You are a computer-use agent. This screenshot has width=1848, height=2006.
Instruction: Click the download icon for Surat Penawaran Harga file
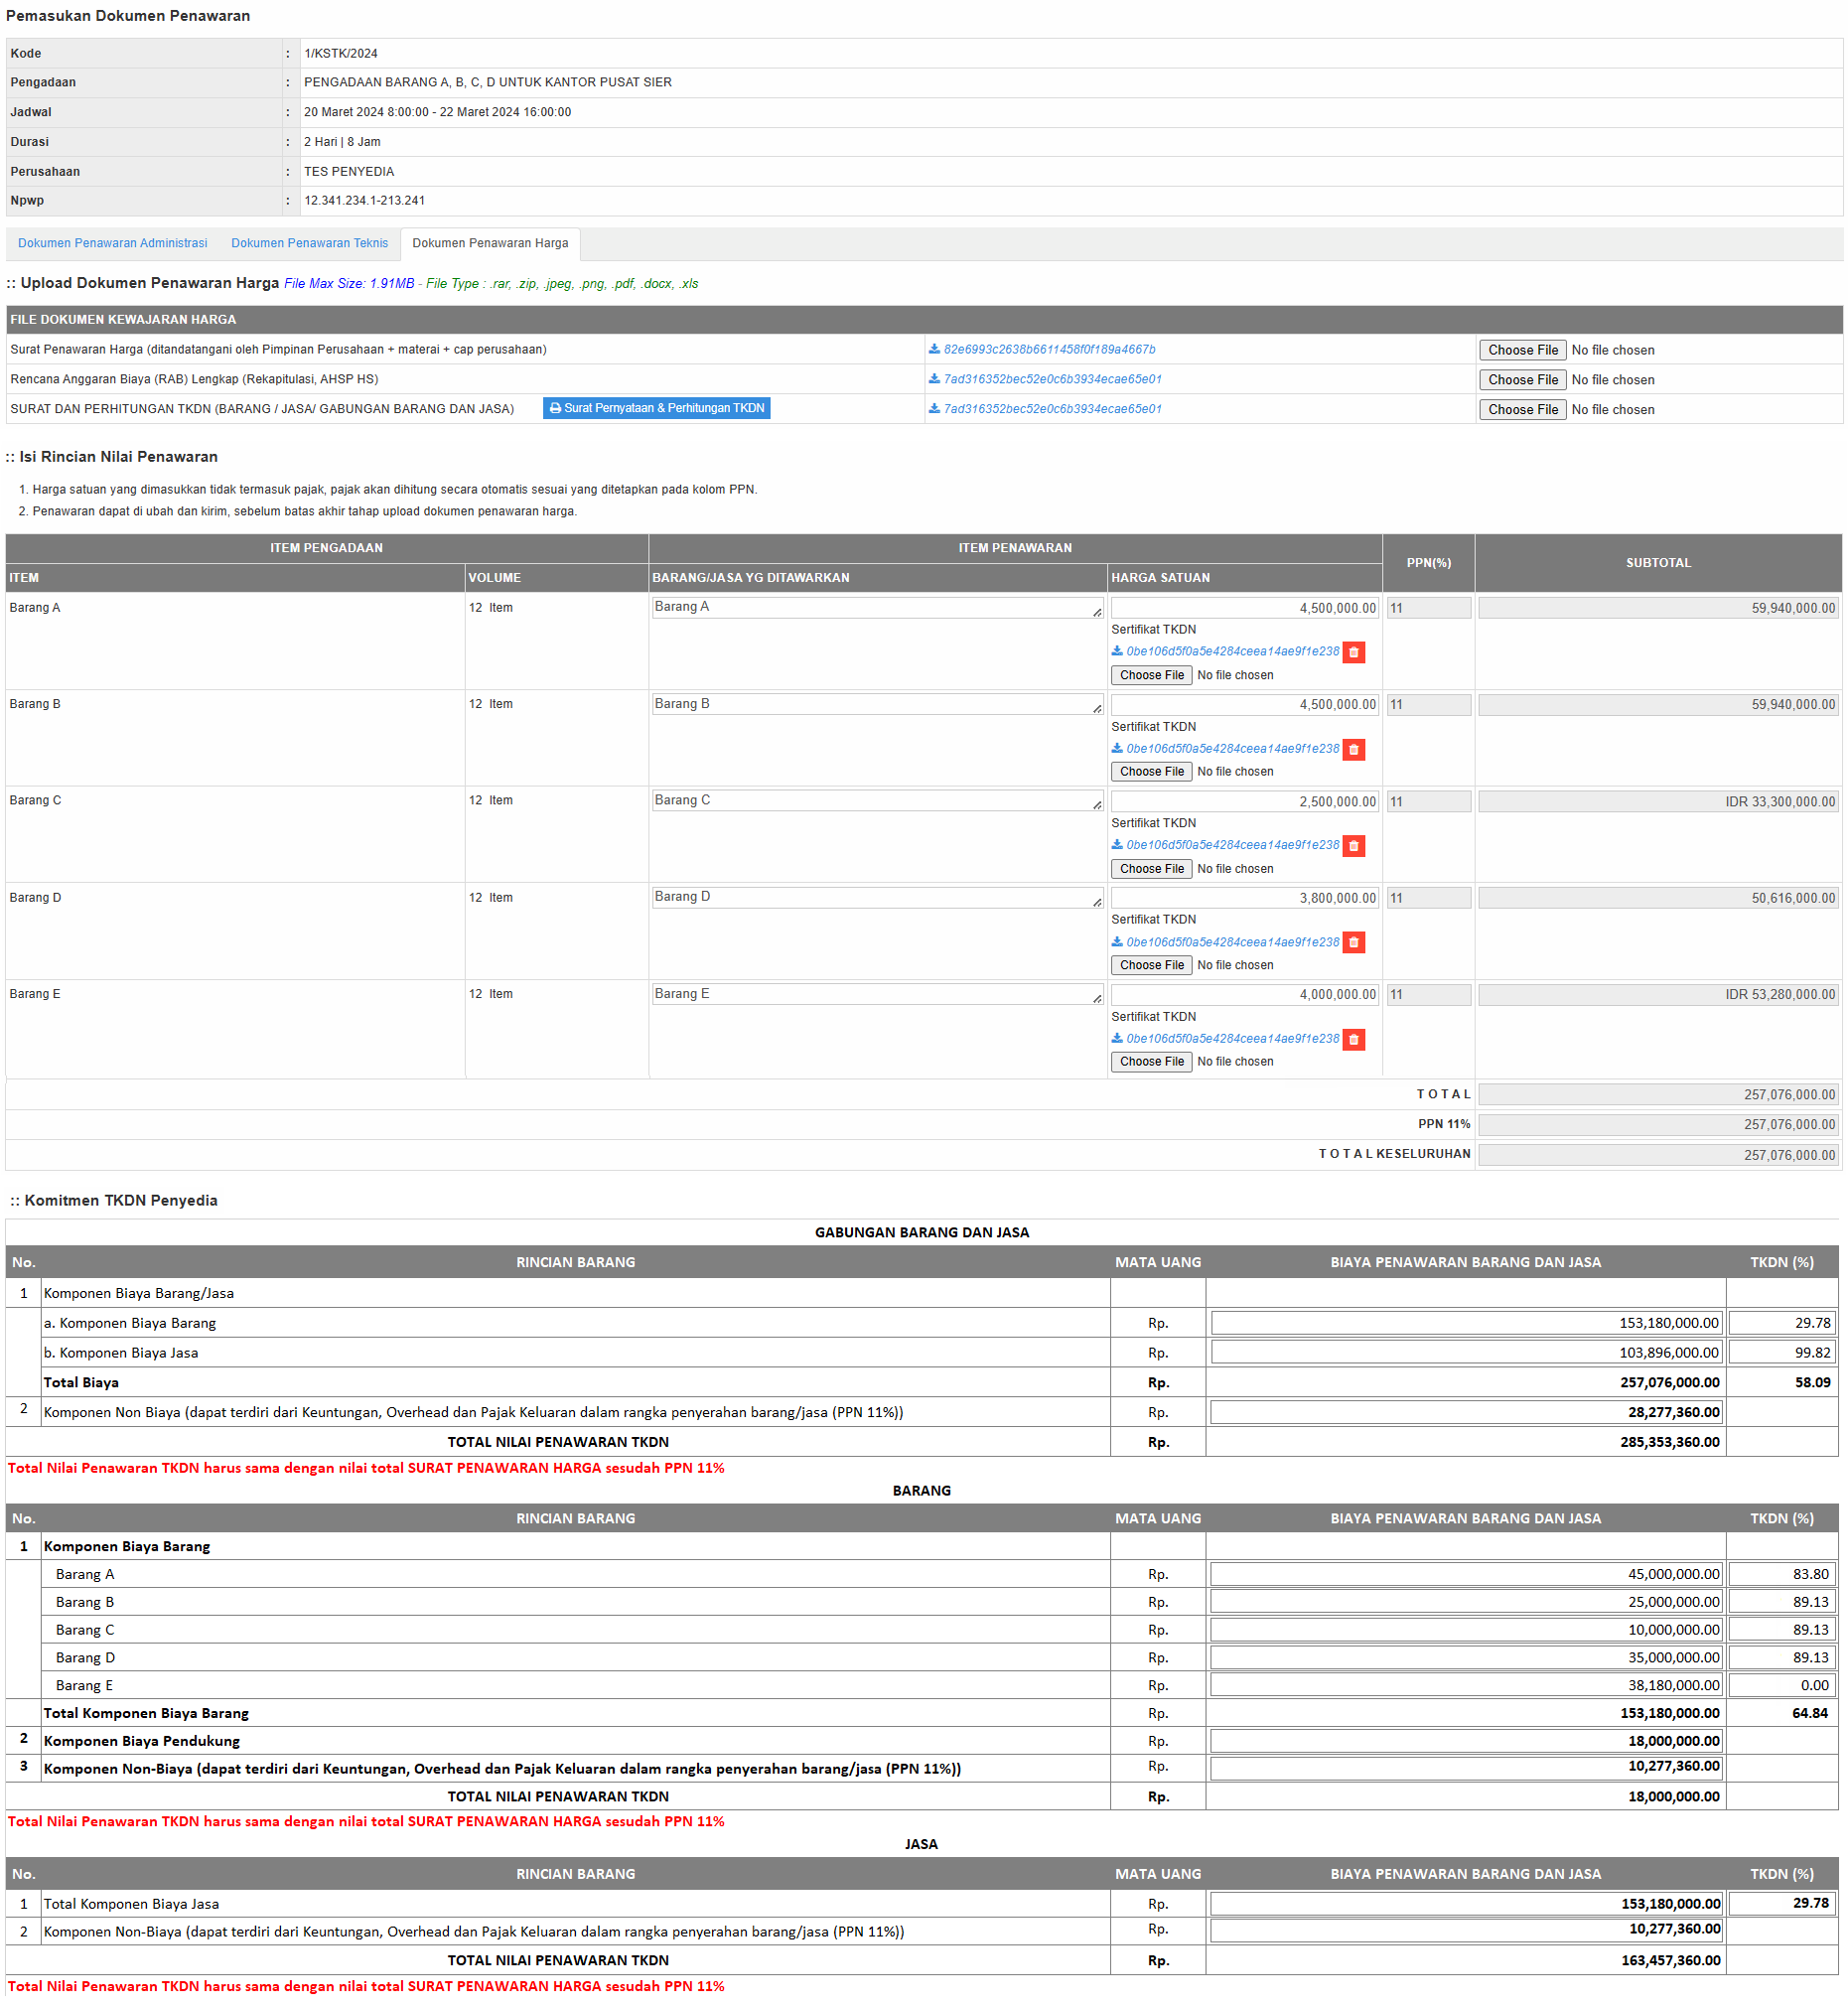click(934, 349)
